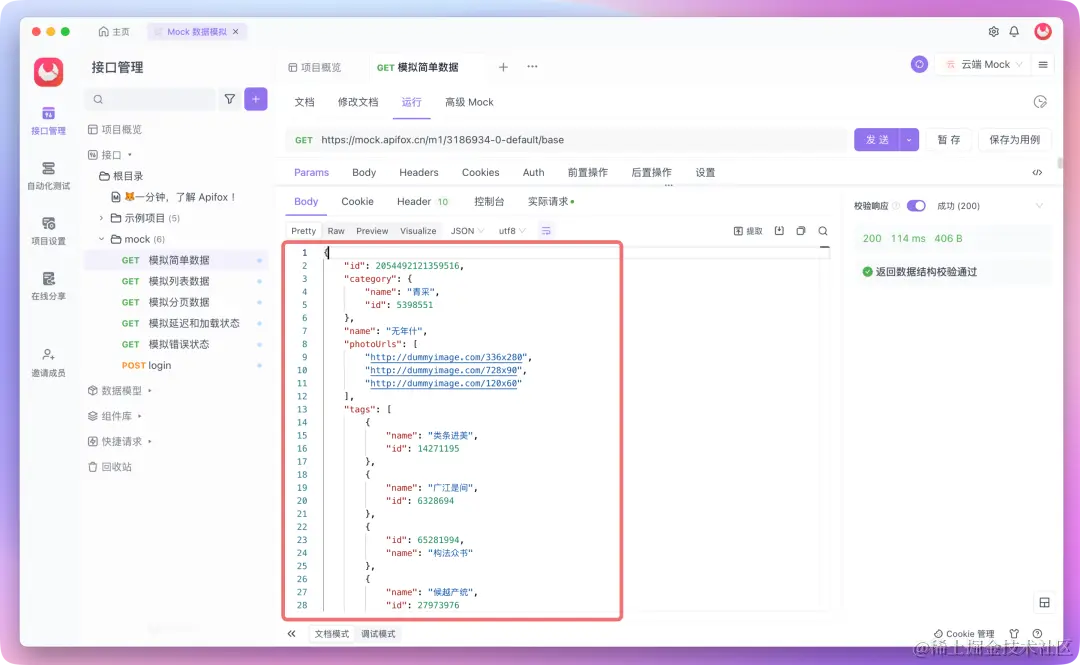Click the 发送 send button

click(x=877, y=140)
